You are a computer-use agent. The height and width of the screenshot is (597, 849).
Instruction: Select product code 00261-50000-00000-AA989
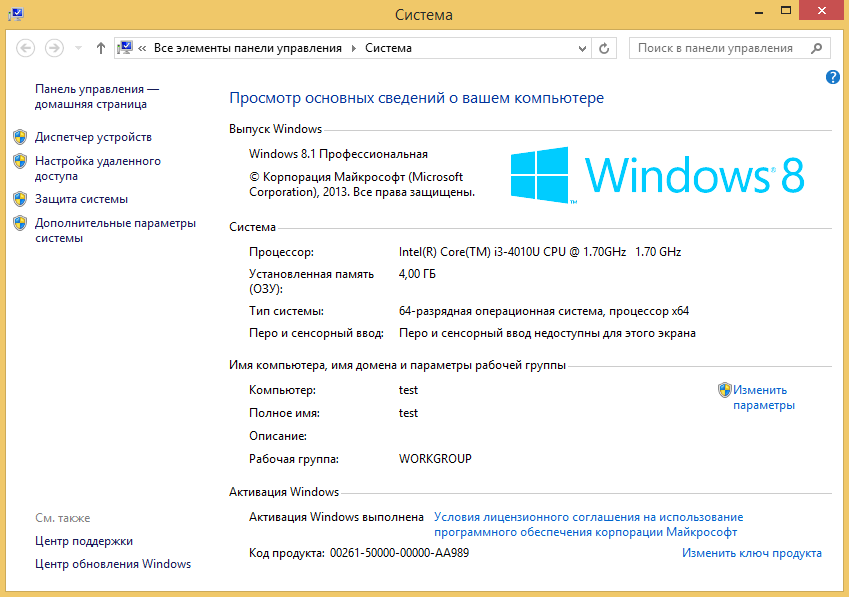tap(400, 553)
